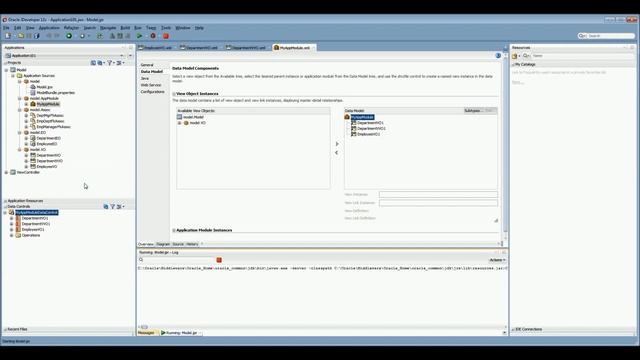The width and height of the screenshot is (640, 360).
Task: Switch to the History tab below editor
Action: point(192,244)
